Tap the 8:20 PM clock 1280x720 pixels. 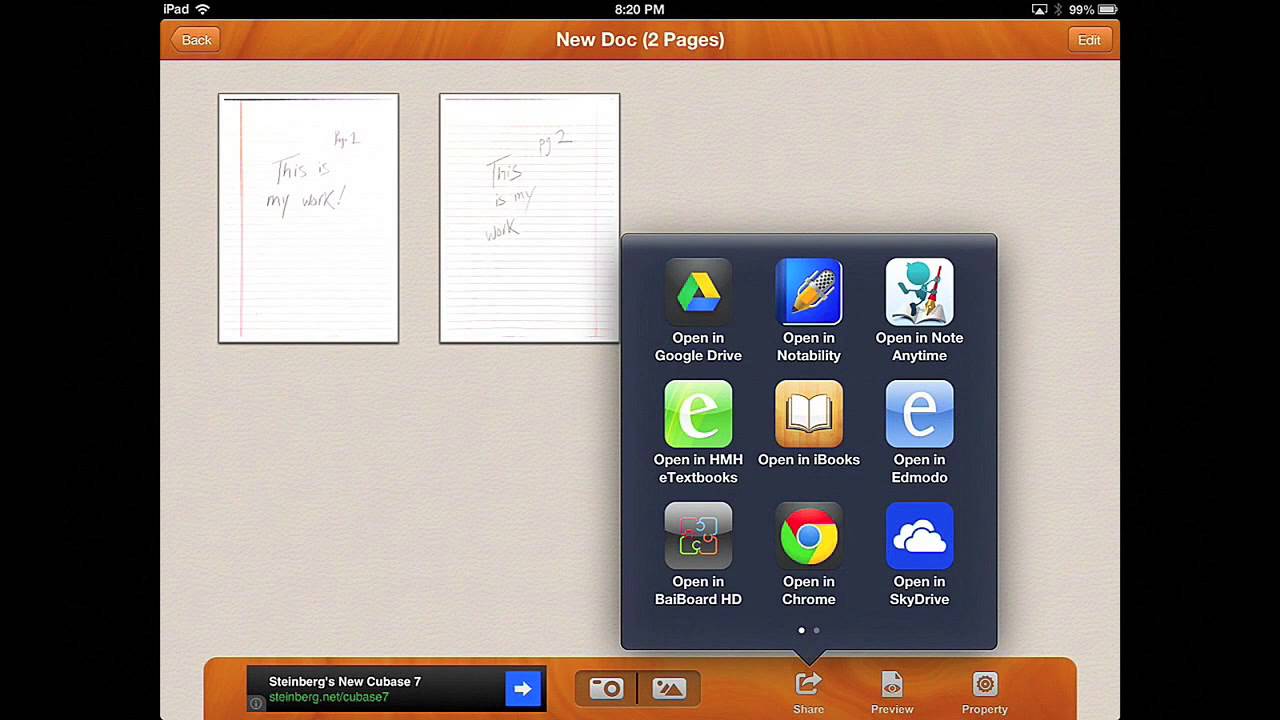pos(640,9)
